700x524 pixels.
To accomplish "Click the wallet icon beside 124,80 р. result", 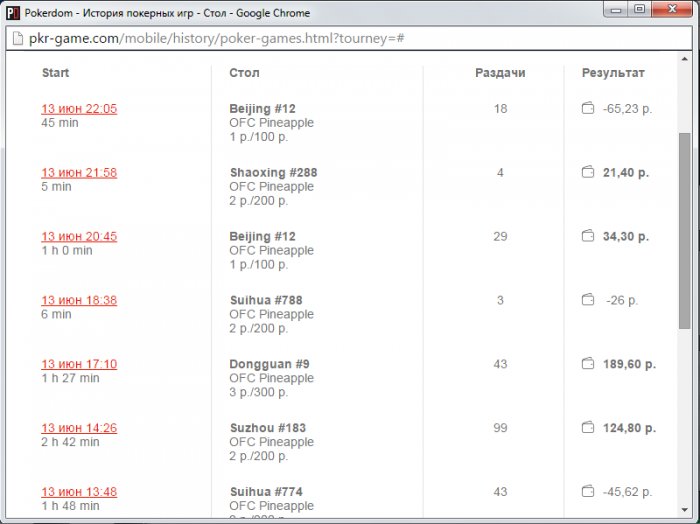I will [x=588, y=428].
